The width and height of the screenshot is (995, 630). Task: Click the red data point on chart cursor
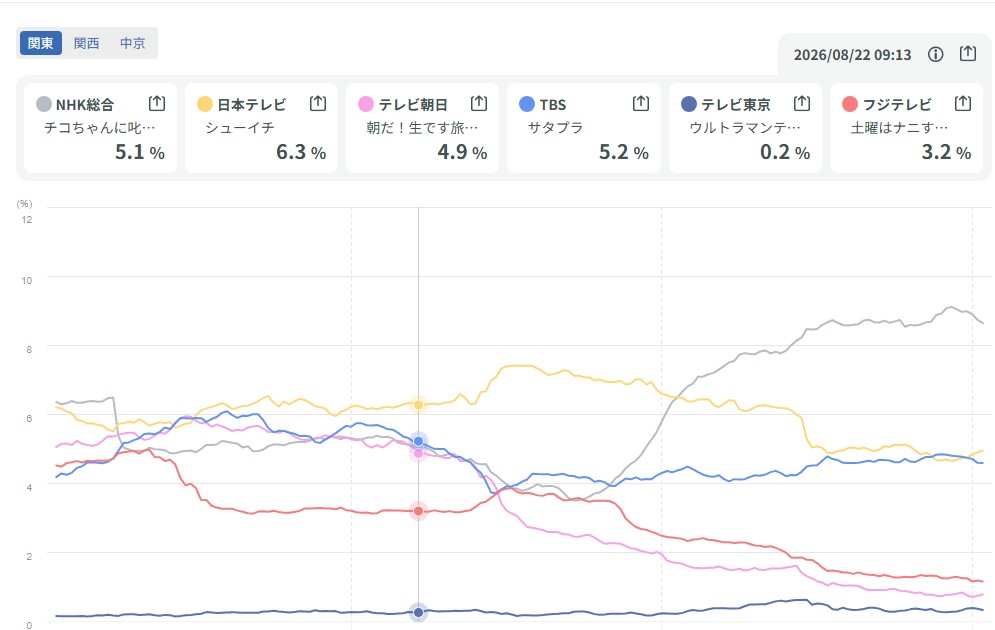pos(418,511)
